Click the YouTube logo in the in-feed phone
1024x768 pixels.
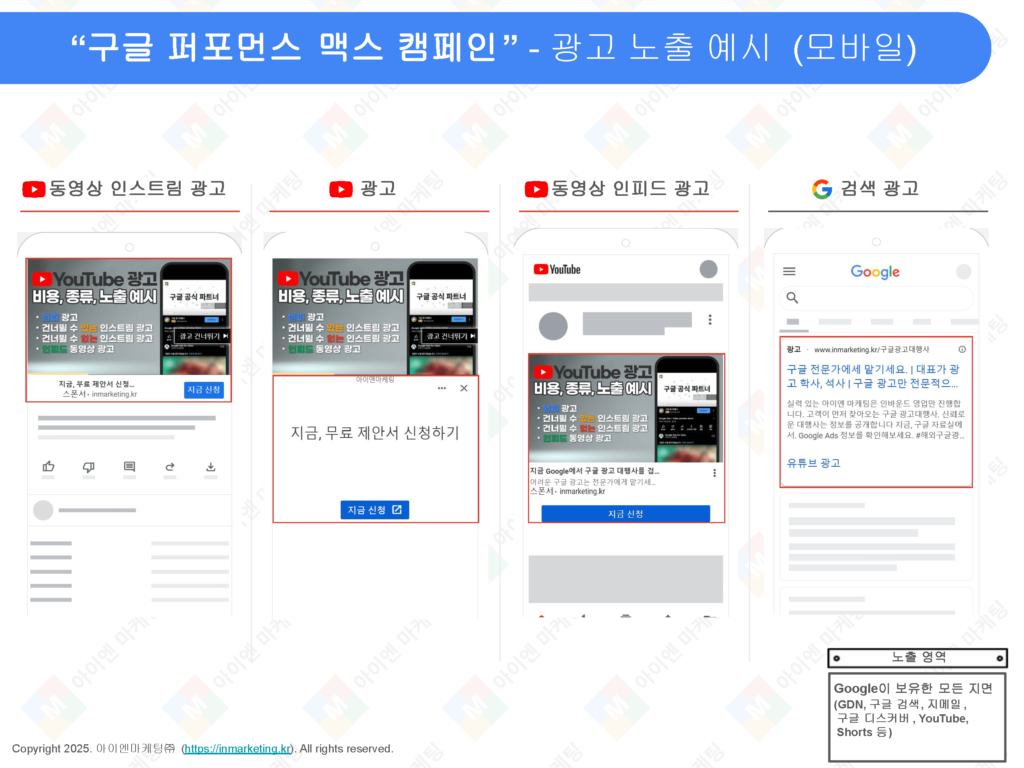[557, 269]
